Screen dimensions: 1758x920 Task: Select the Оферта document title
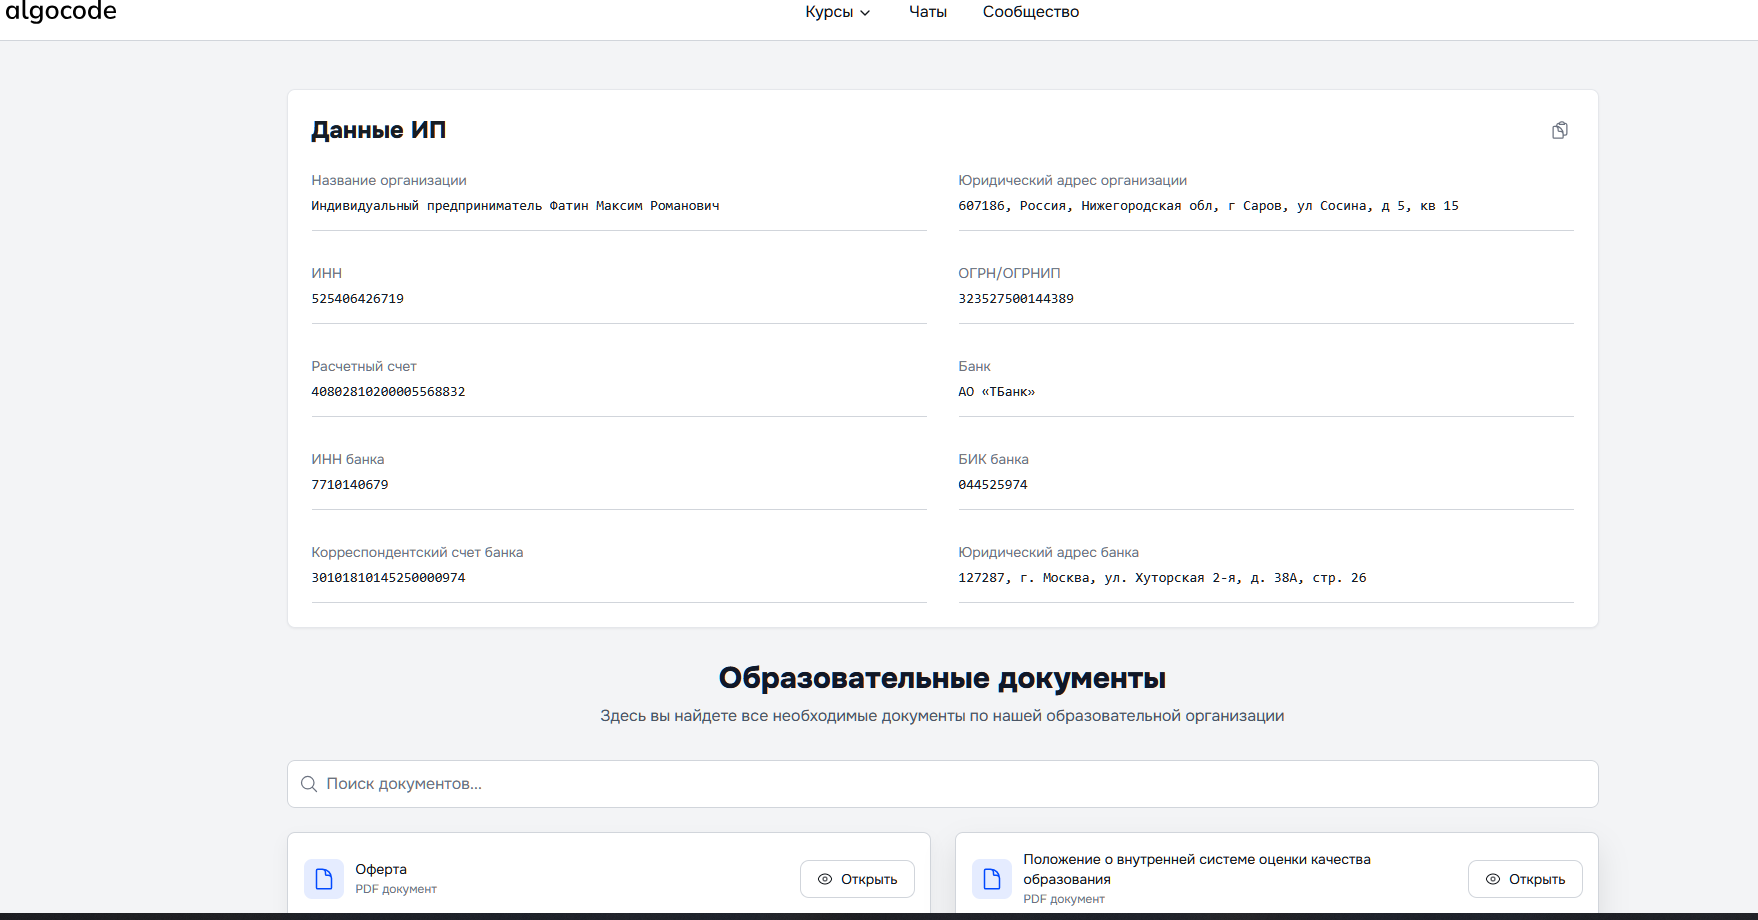[381, 869]
